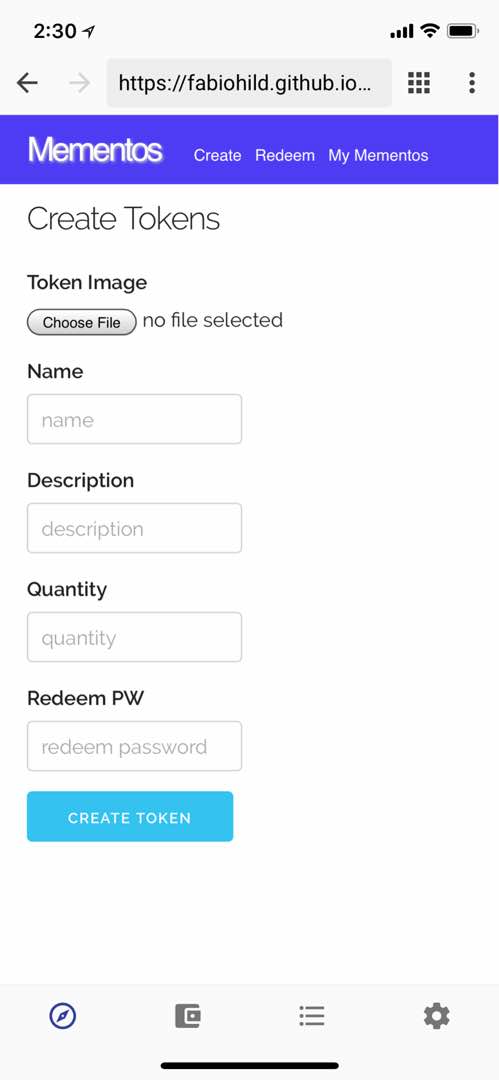Focus the description input field
The height and width of the screenshot is (1080, 499).
134,528
